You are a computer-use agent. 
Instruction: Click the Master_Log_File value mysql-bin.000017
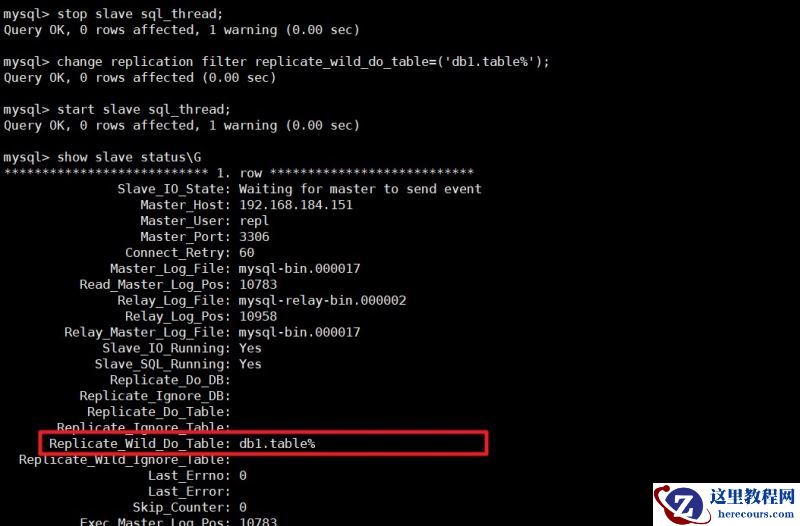tap(299, 269)
